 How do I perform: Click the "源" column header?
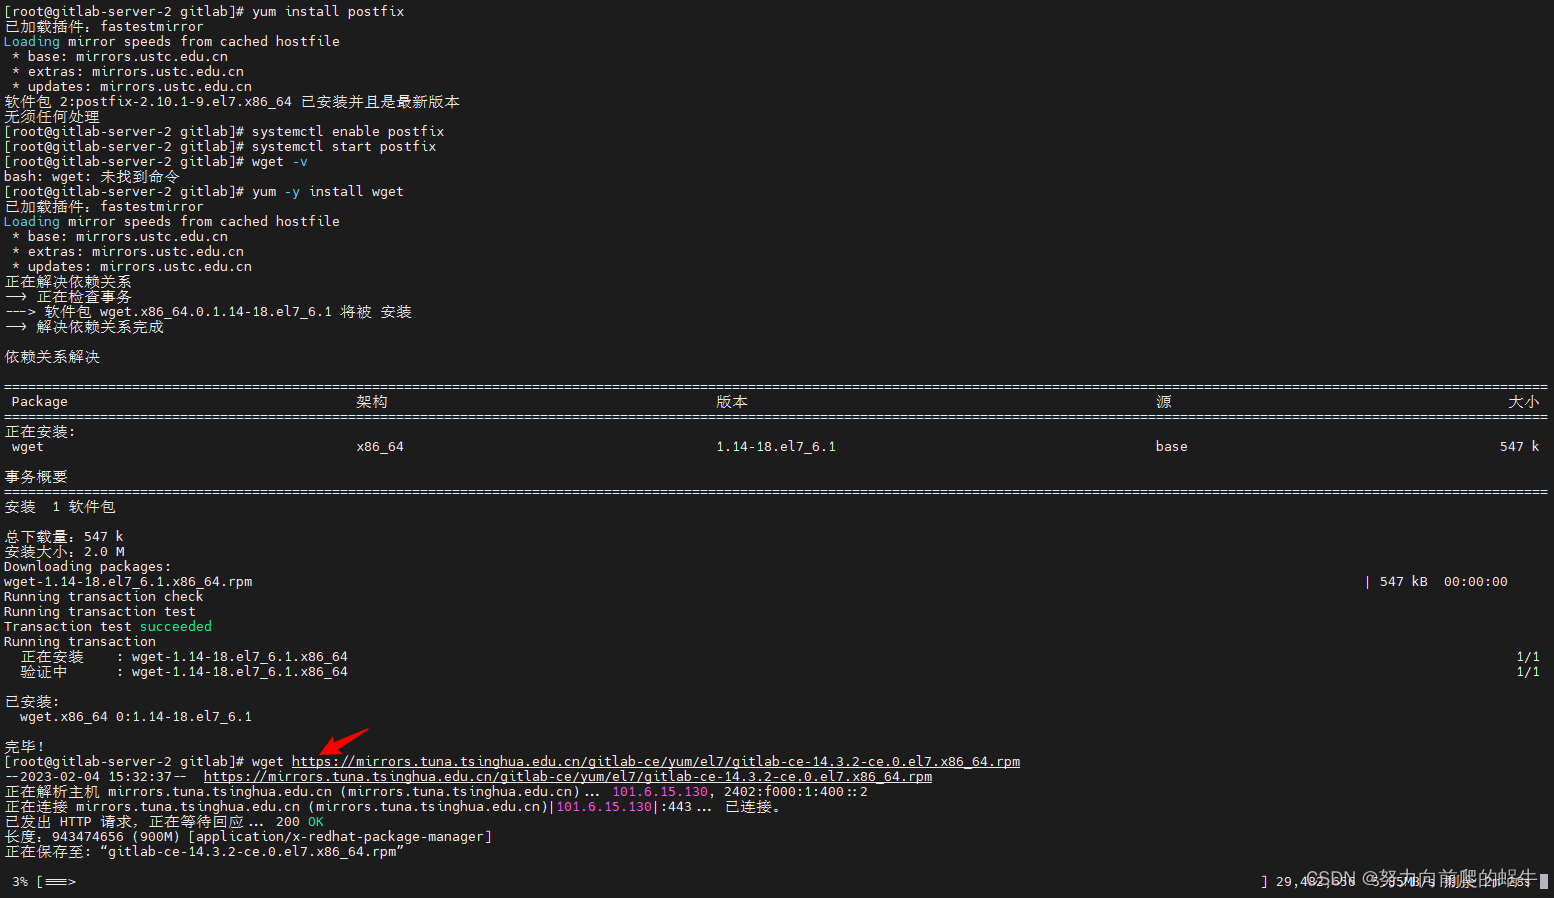click(1164, 402)
